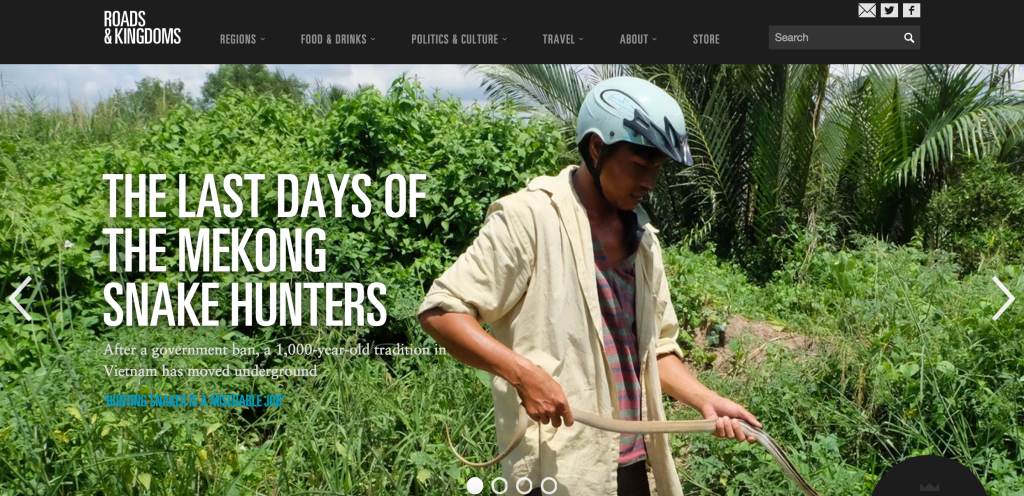Open the About menu
The width and height of the screenshot is (1024, 496).
click(x=638, y=39)
